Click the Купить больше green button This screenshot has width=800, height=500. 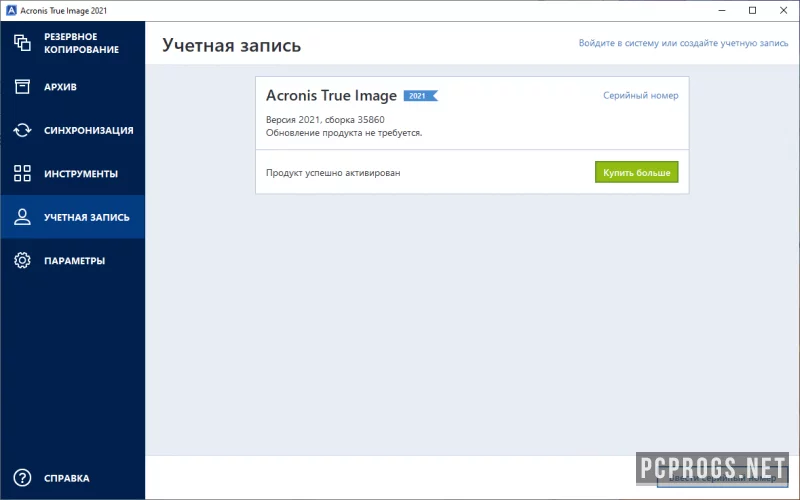636,172
